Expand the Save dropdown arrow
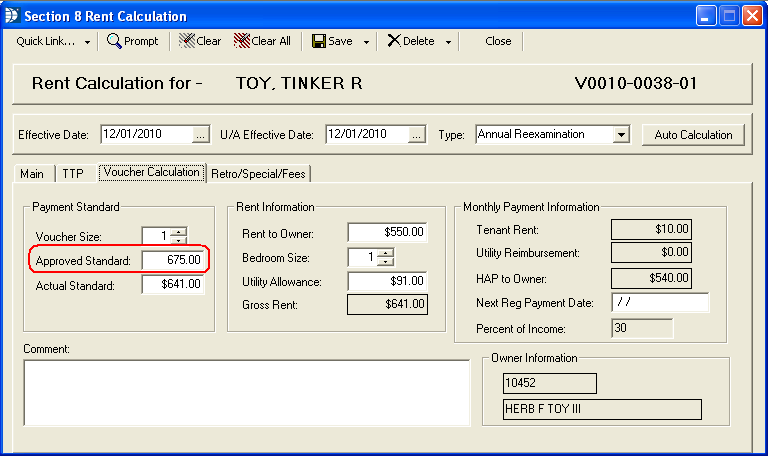 [366, 42]
